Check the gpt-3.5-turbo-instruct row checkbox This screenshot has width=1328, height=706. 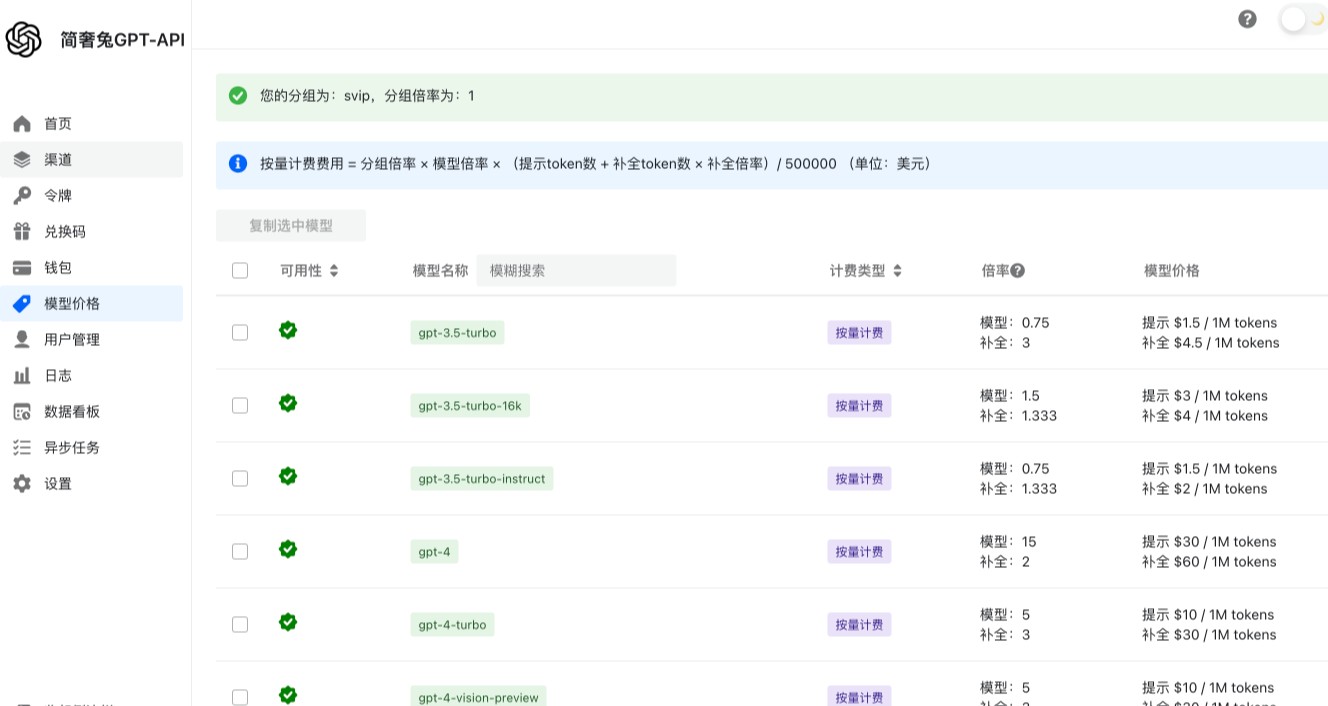tap(240, 478)
